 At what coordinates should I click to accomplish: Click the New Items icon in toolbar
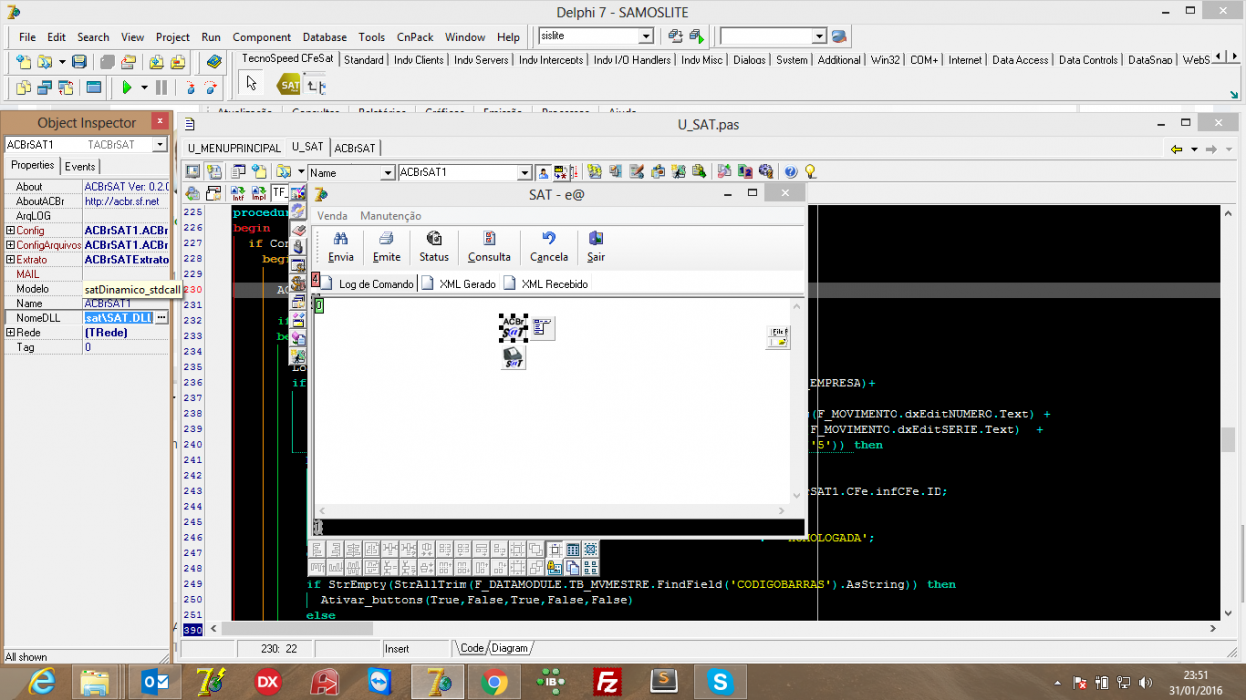(x=23, y=62)
